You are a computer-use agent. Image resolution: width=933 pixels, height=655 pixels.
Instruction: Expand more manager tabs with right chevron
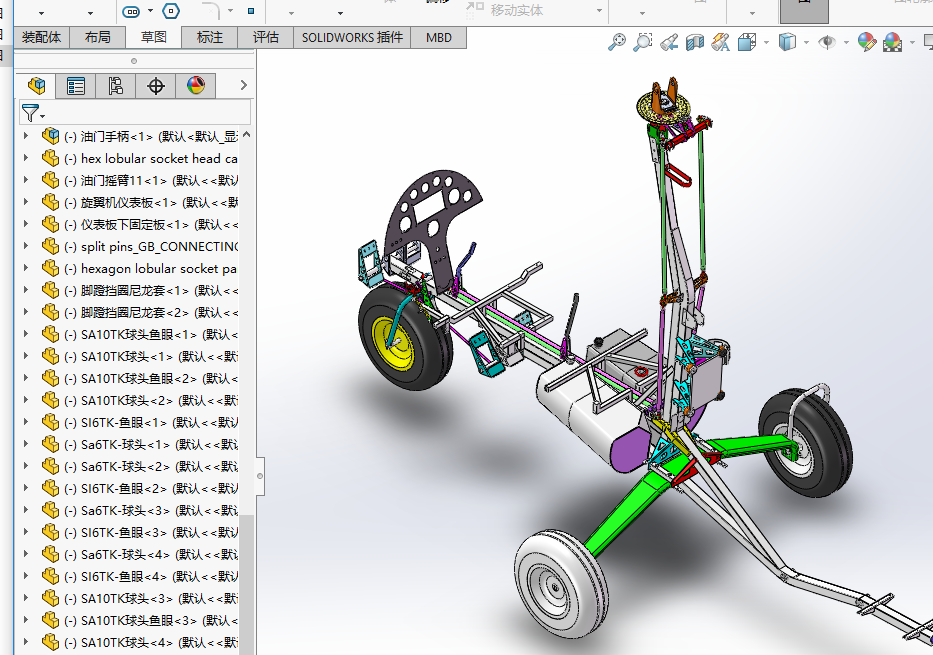[243, 86]
